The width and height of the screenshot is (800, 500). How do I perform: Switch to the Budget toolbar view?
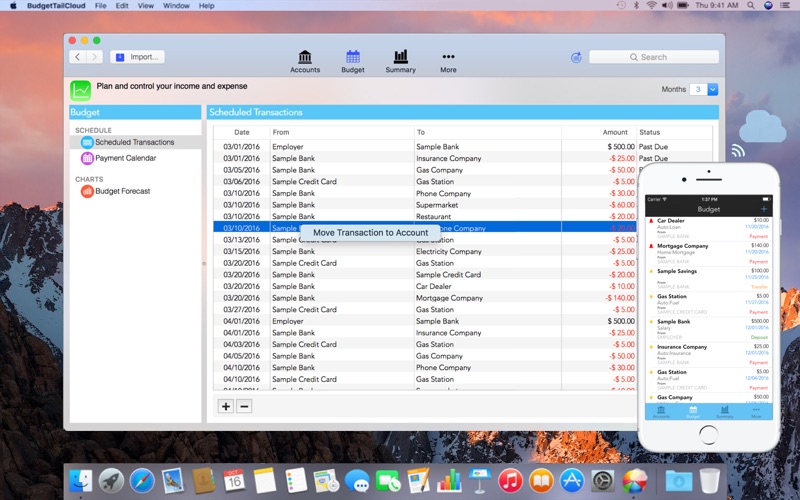(353, 61)
